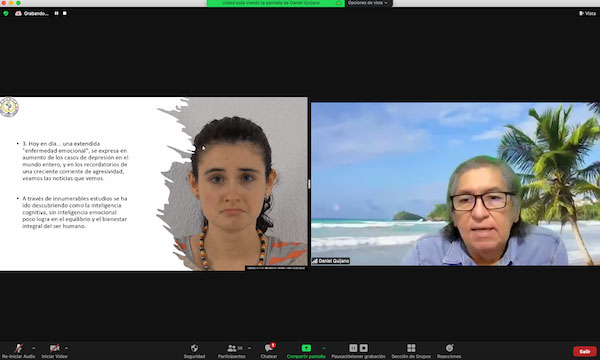Open the Chatear chat icon
The width and height of the screenshot is (600, 360).
[x=269, y=348]
